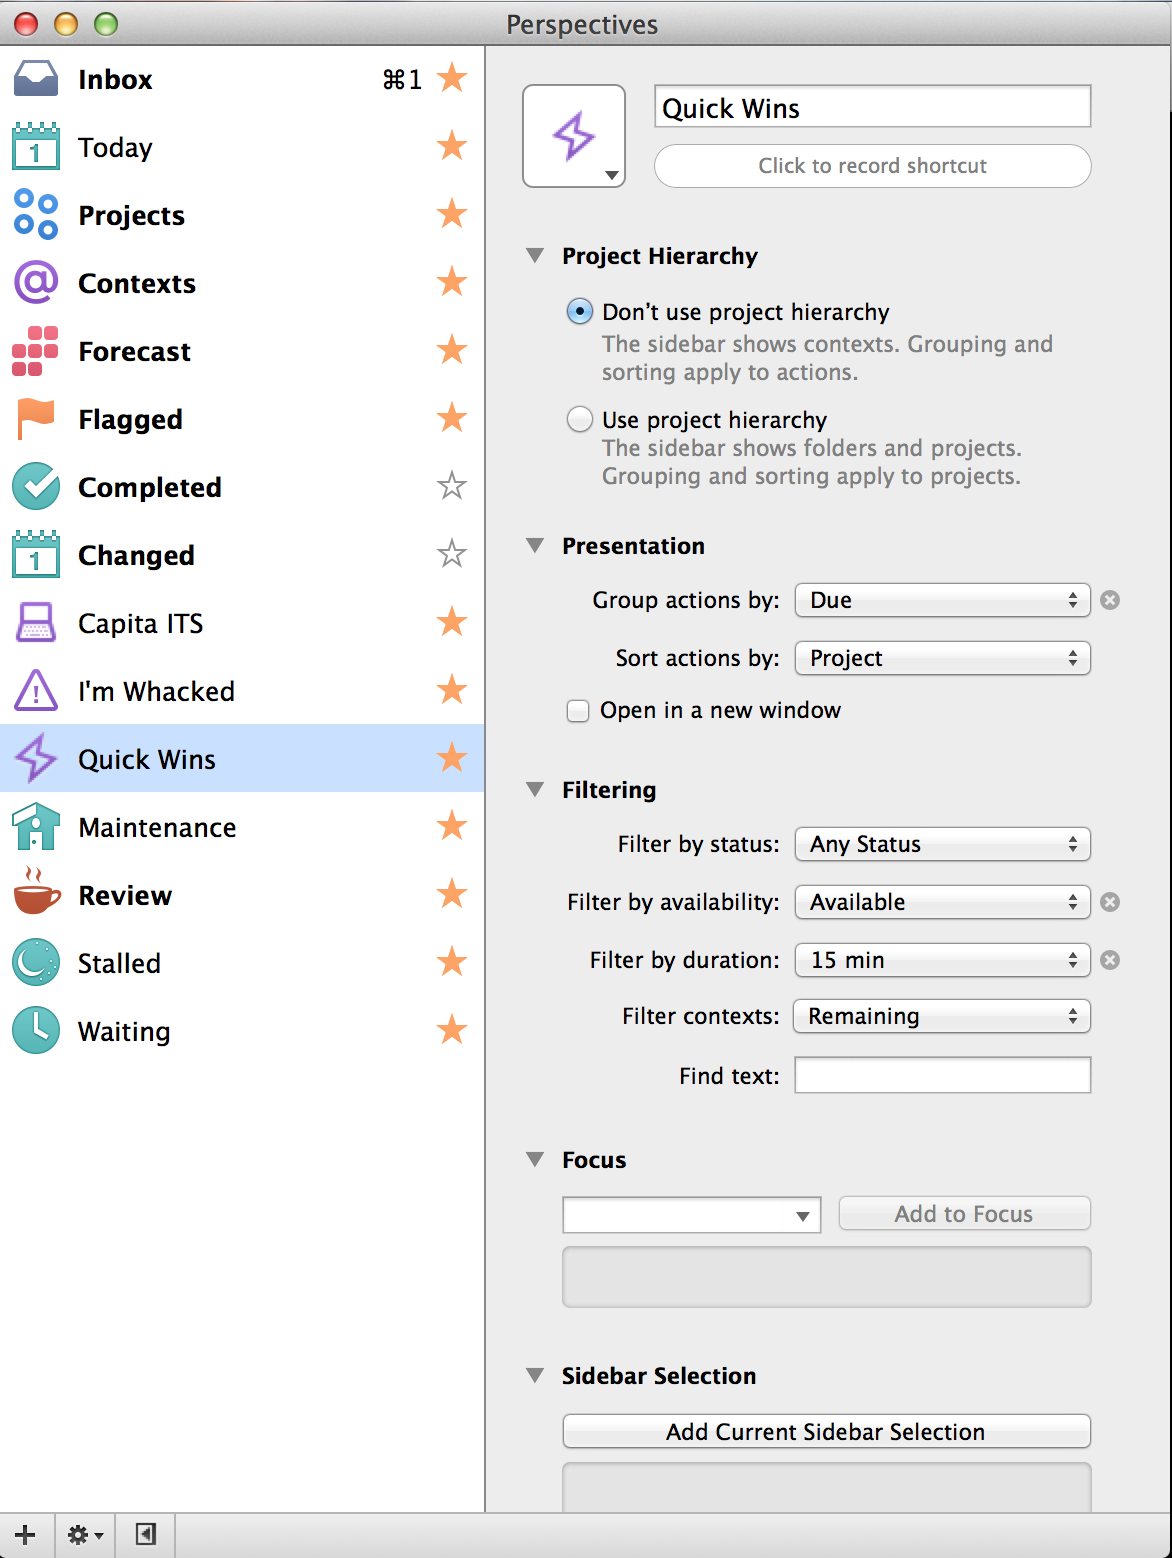Select the Forecast perspective row
Image resolution: width=1172 pixels, height=1558 pixels.
[x=242, y=351]
